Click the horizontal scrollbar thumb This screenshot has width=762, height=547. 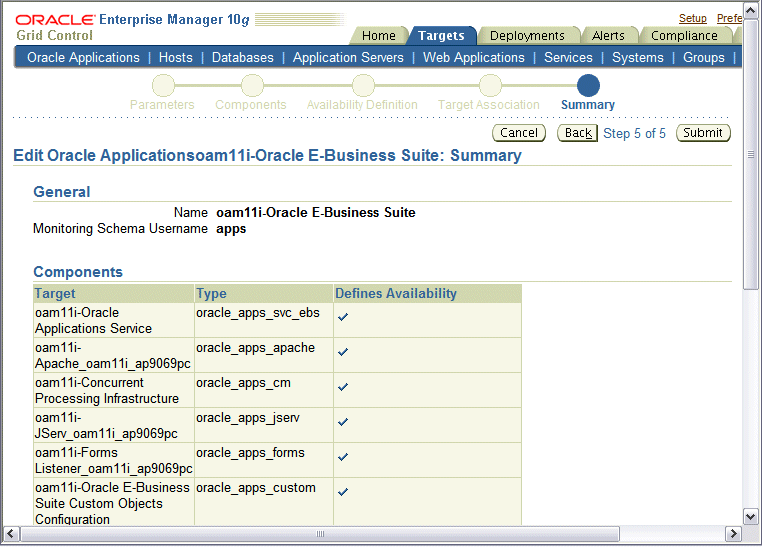(320, 534)
